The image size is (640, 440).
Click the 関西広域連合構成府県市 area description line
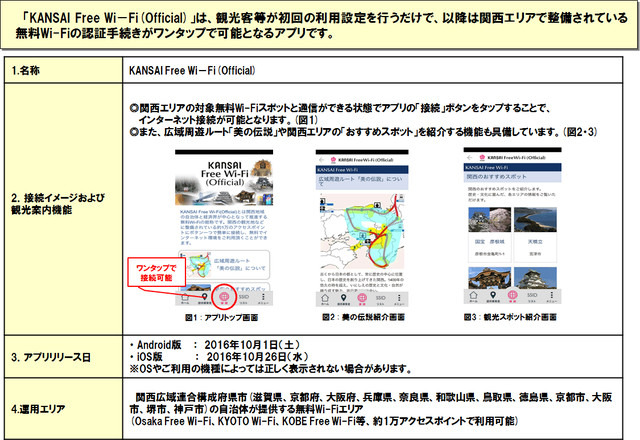371,403
